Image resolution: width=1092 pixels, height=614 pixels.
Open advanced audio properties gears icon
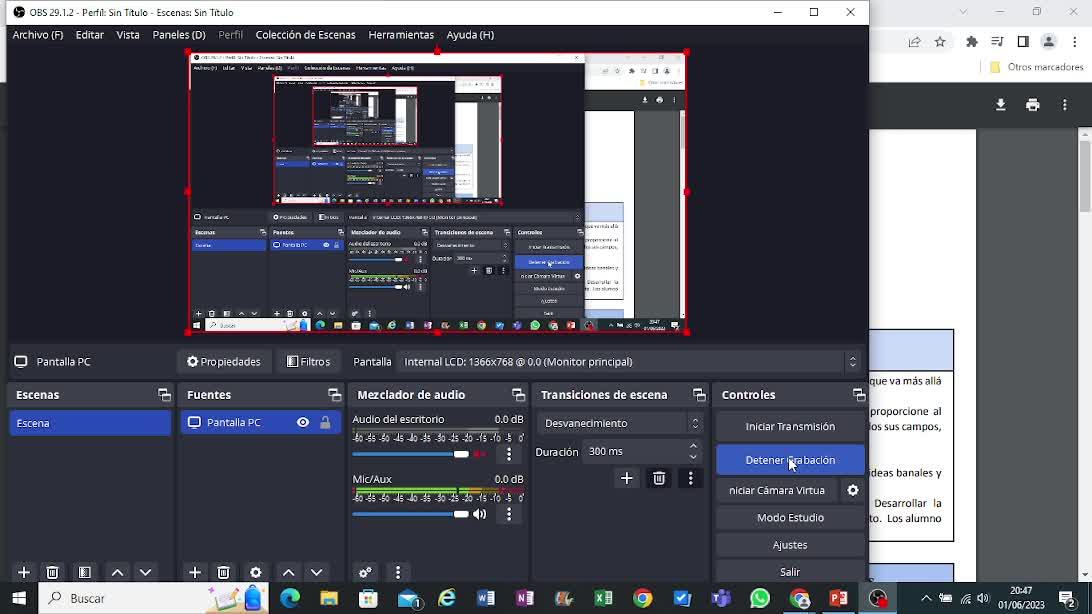[365, 572]
